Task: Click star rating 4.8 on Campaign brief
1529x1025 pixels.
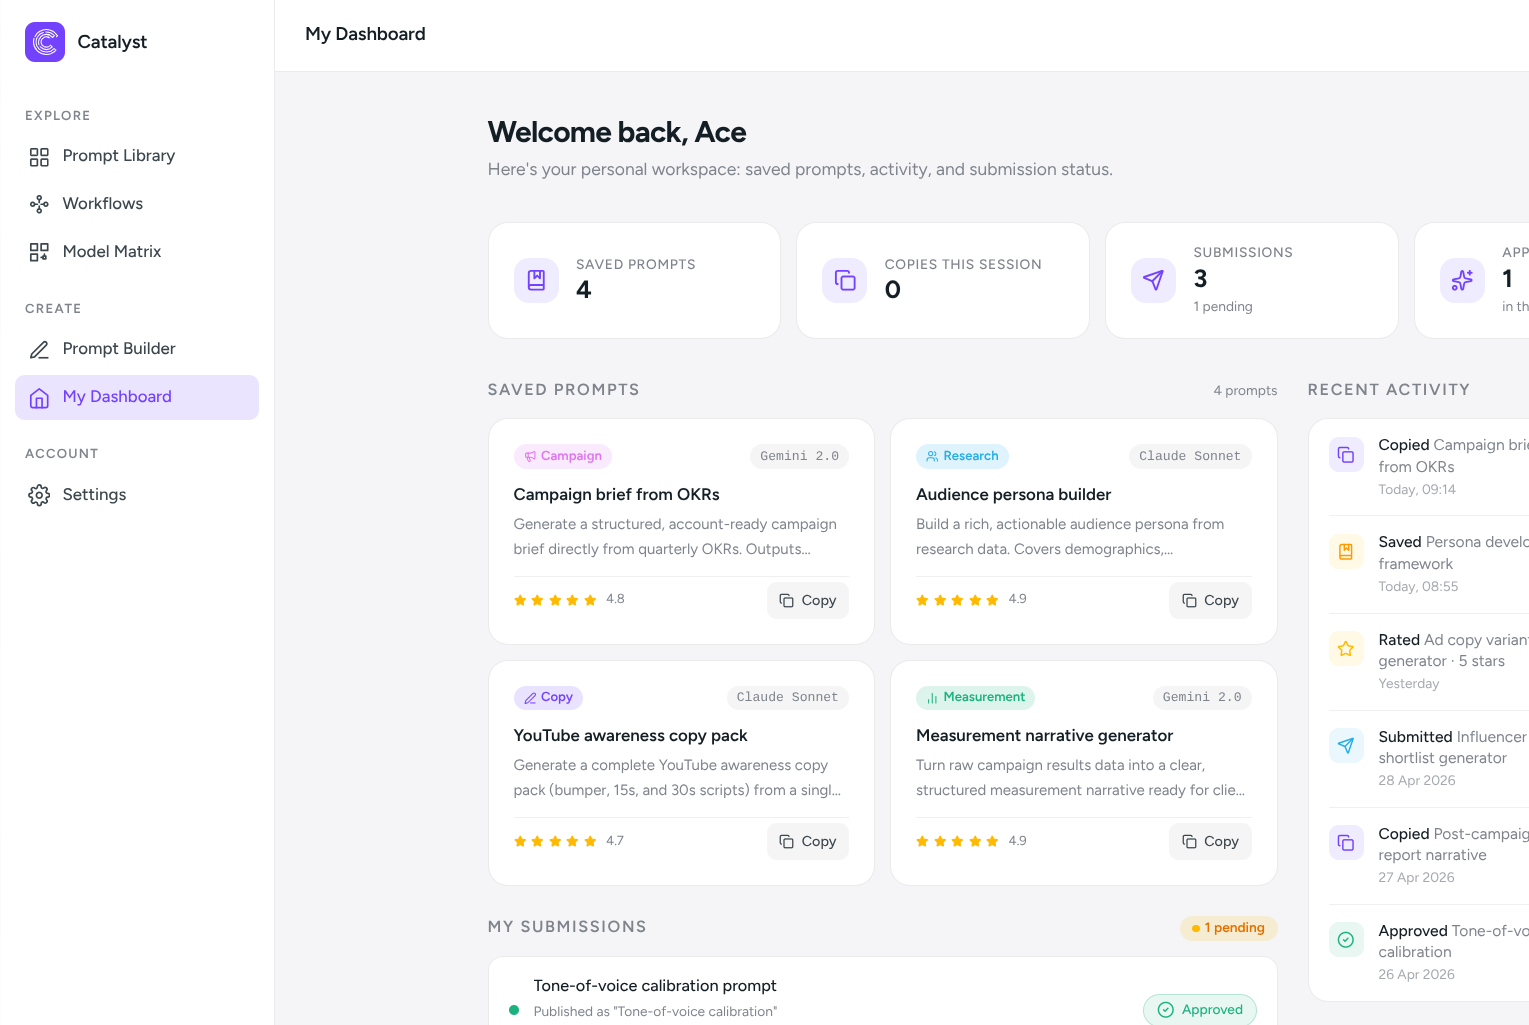Action: (569, 600)
